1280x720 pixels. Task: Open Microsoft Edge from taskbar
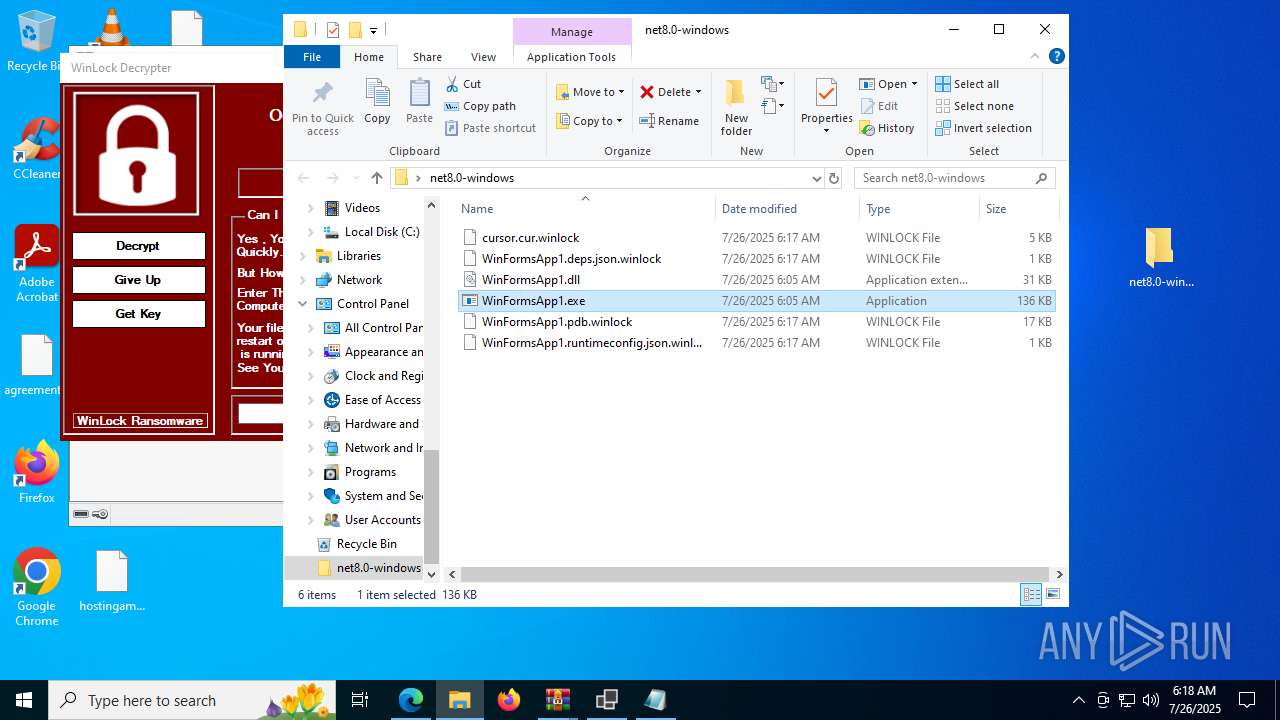(411, 700)
